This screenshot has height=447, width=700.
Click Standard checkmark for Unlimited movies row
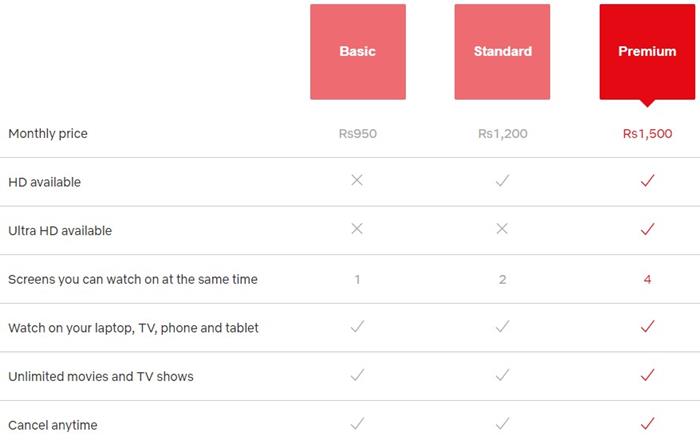tap(502, 375)
